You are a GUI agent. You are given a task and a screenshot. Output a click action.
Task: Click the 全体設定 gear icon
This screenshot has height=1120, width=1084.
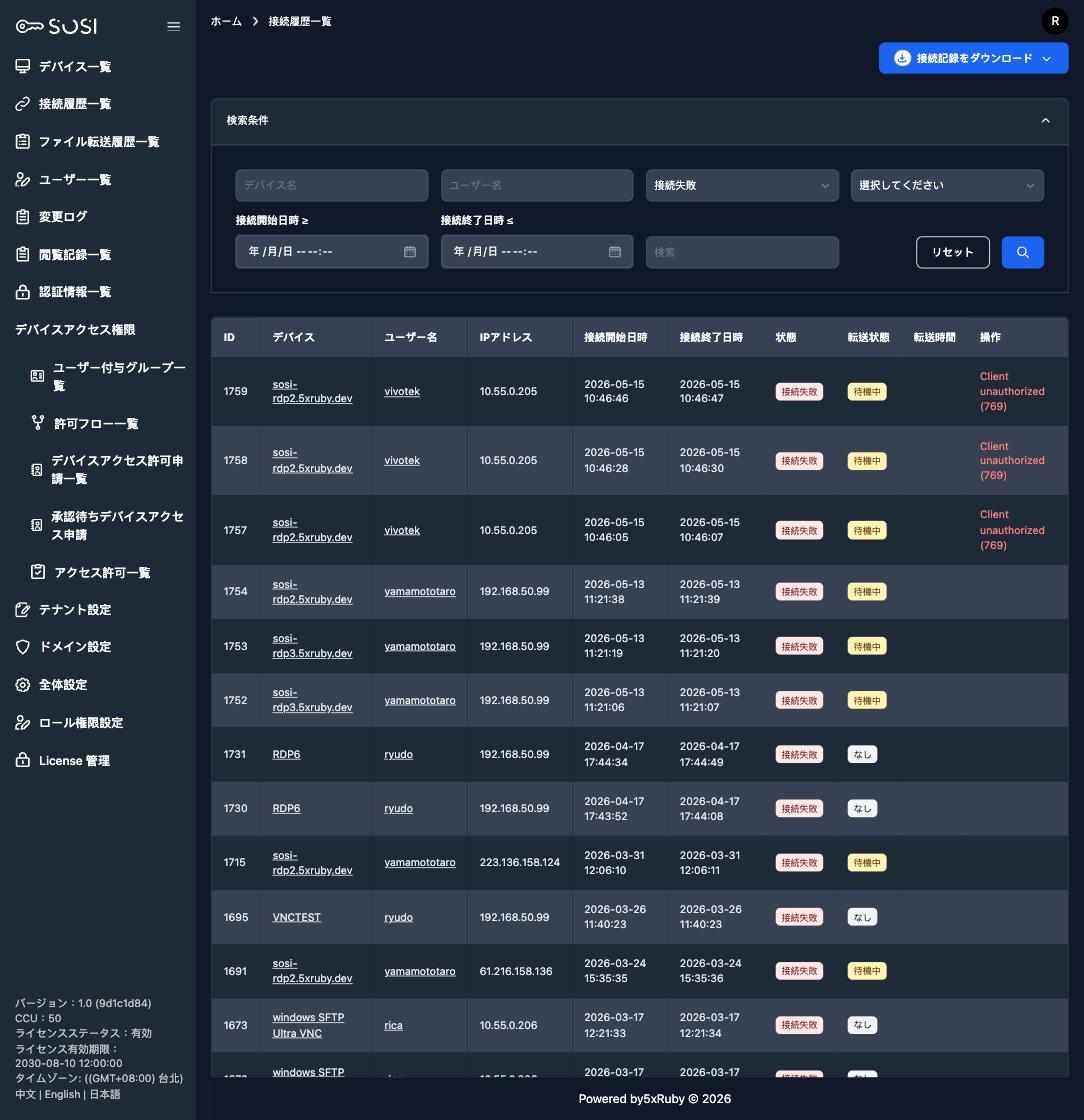pyautogui.click(x=23, y=684)
